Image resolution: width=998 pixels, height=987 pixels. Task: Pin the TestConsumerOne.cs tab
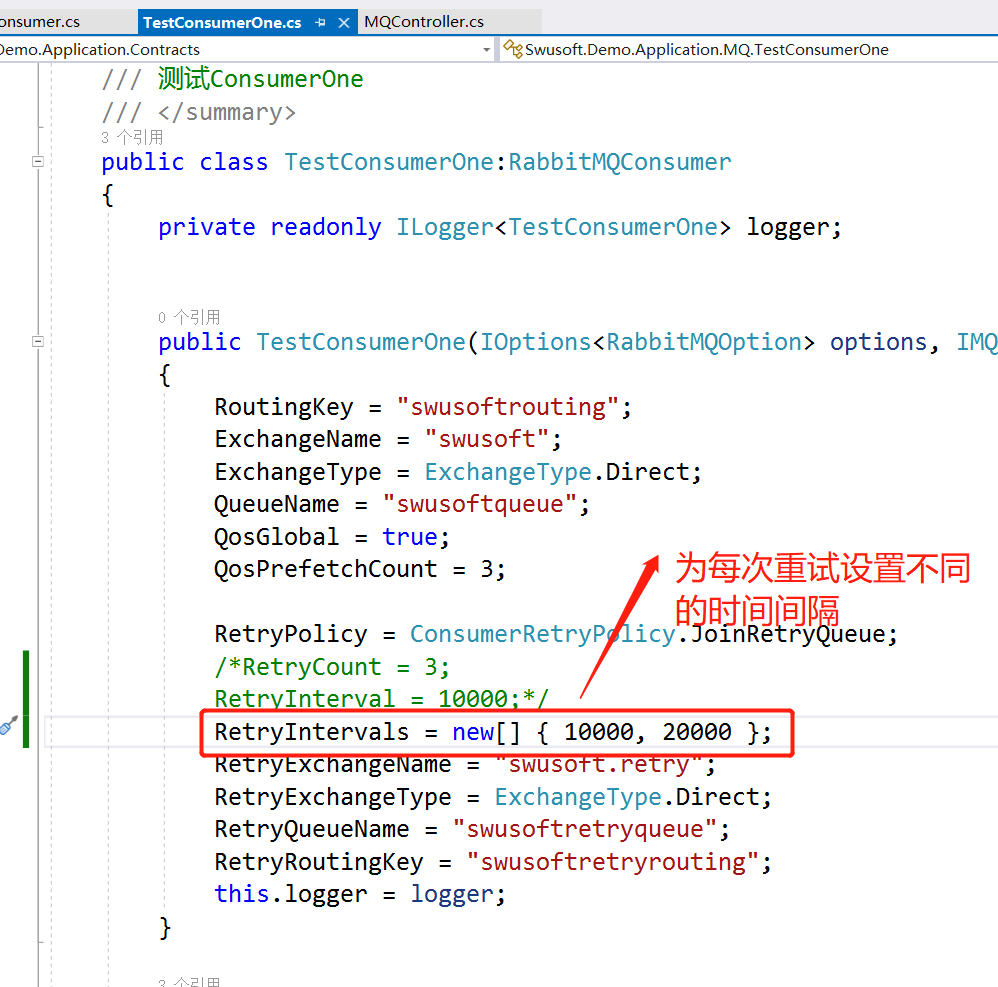coord(320,22)
